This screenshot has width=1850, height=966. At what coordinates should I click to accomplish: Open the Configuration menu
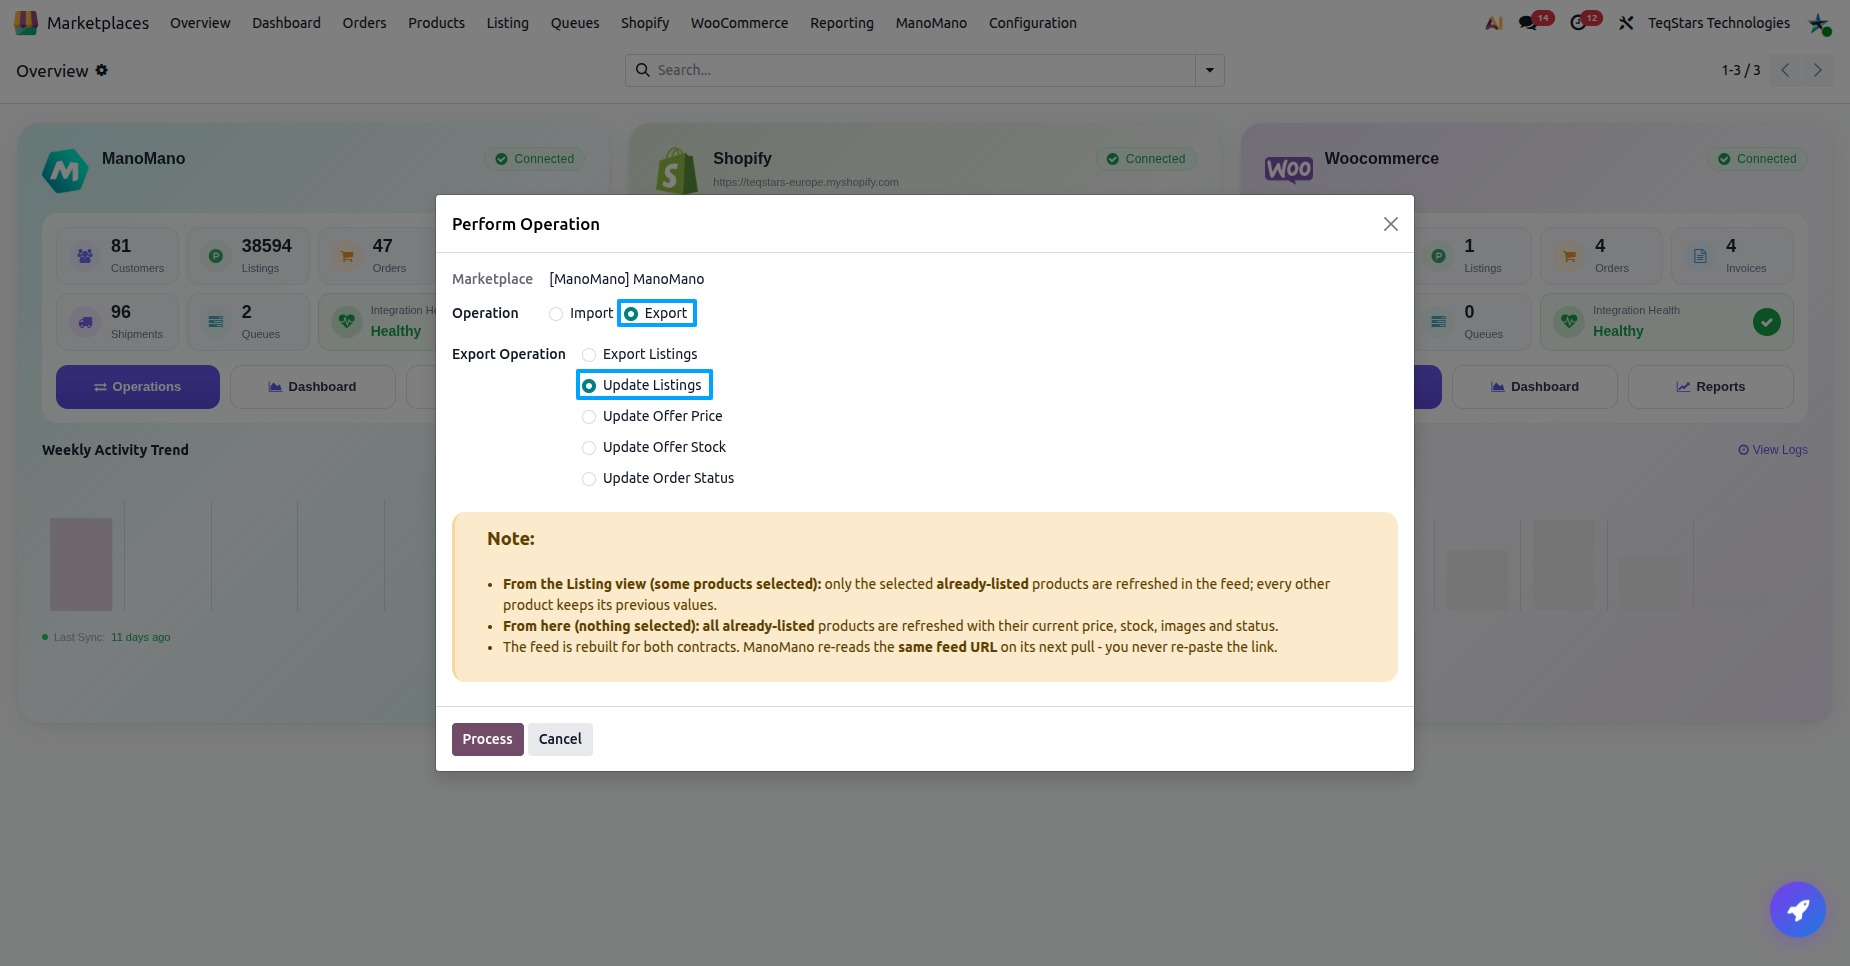coord(1033,23)
